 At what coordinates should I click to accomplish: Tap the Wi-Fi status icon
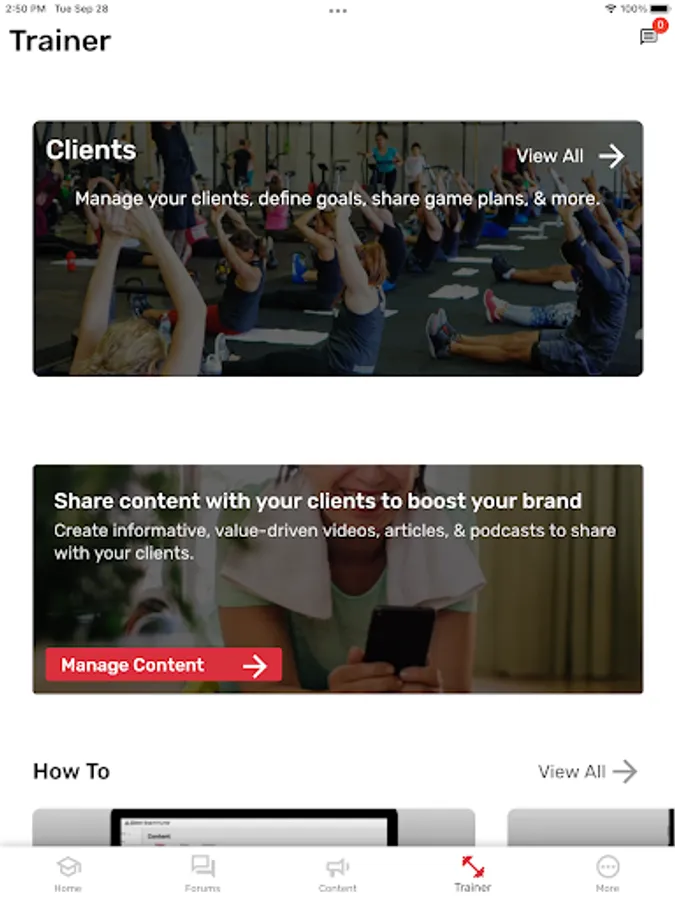[611, 9]
